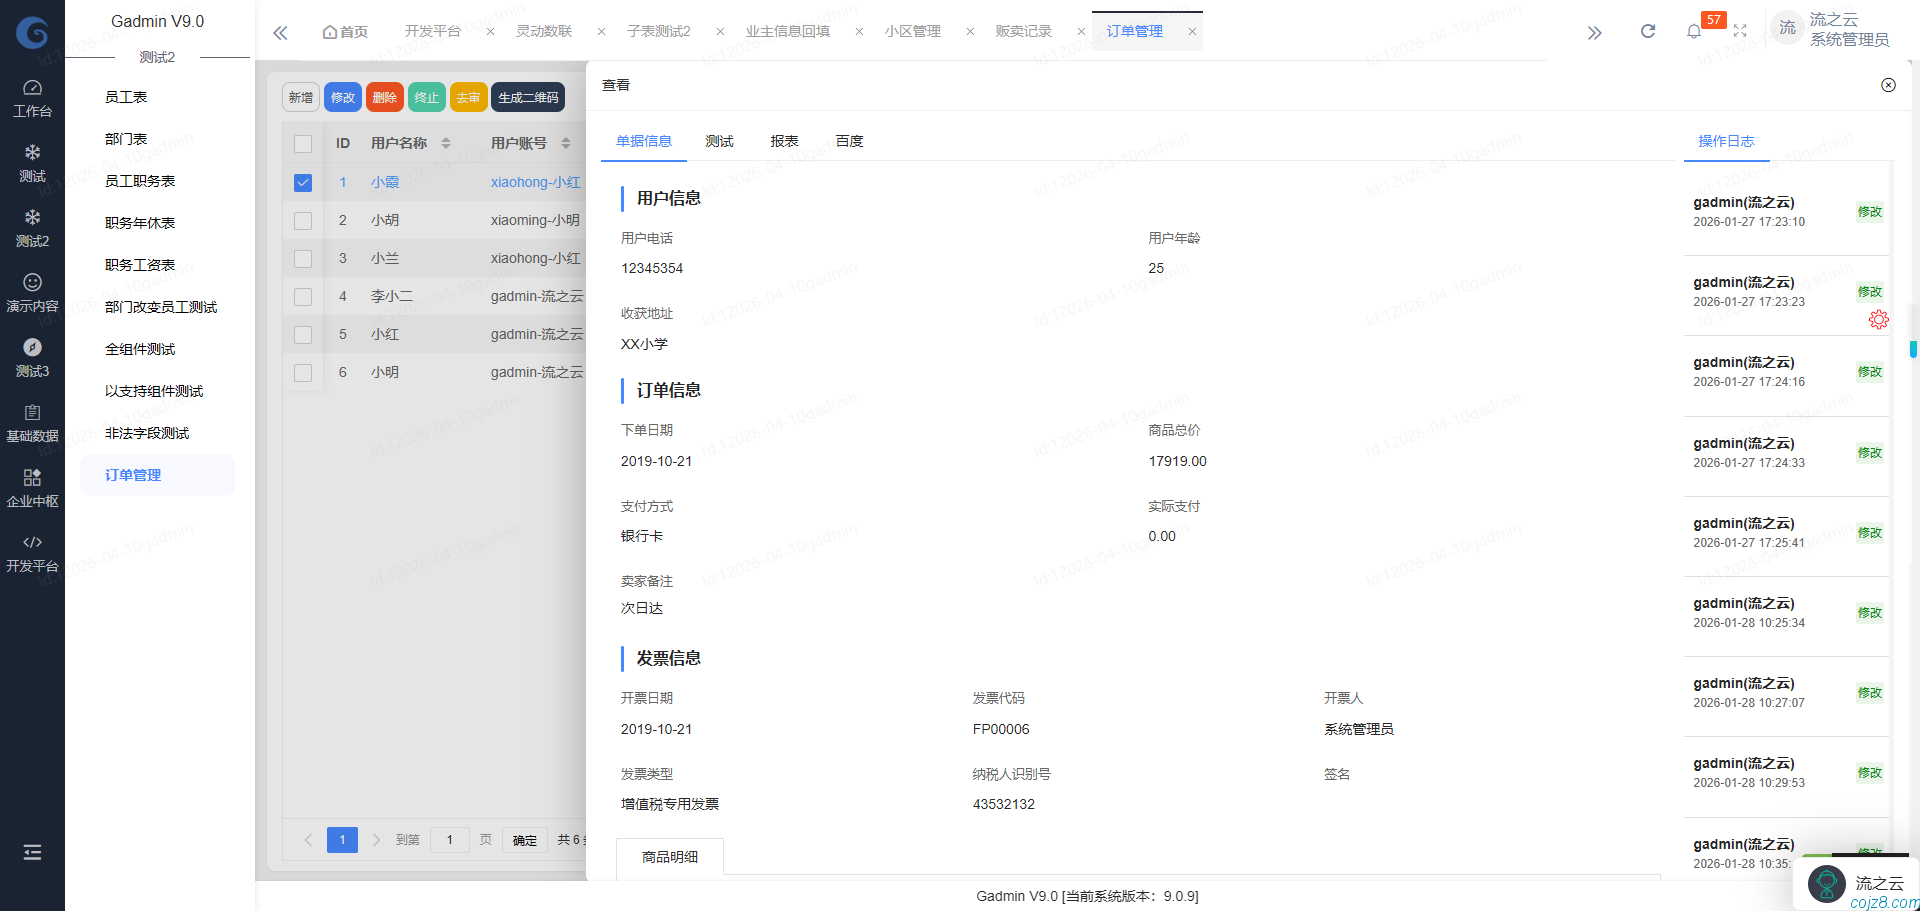Click the refresh icon in the top bar

[1647, 31]
